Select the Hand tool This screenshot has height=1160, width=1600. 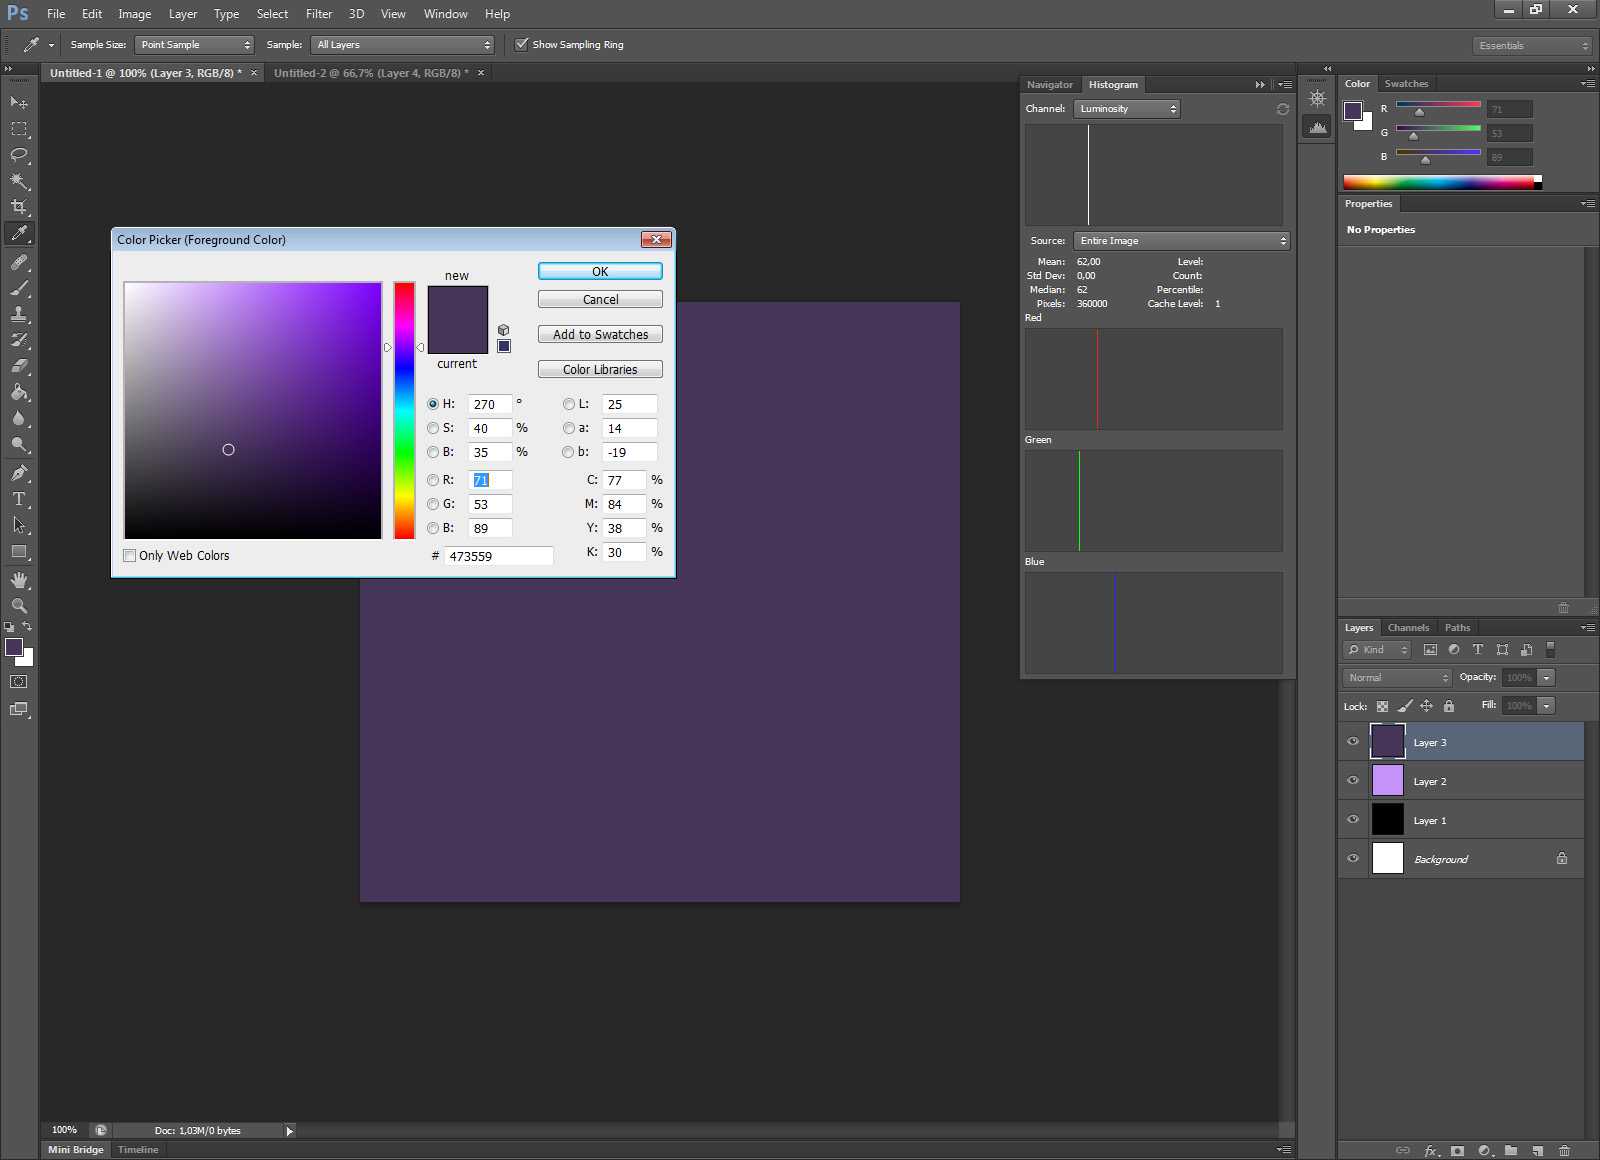(19, 580)
